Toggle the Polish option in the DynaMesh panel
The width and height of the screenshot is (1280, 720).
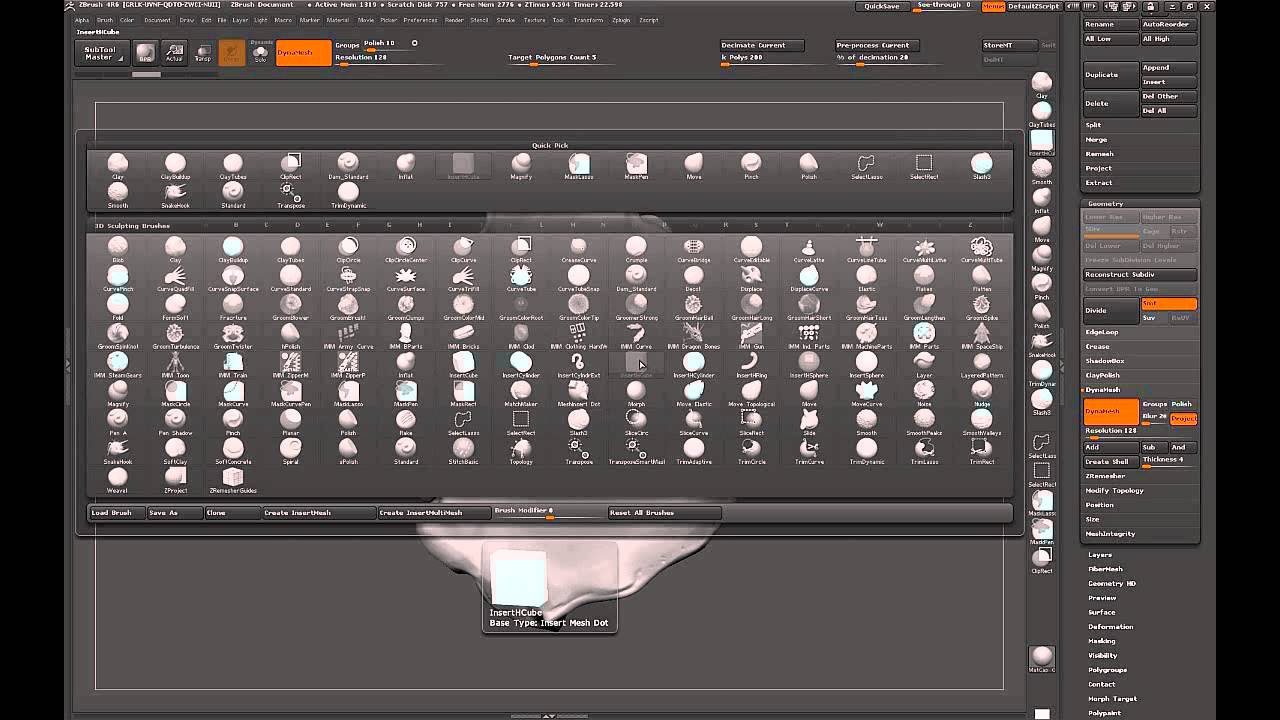click(x=1183, y=404)
